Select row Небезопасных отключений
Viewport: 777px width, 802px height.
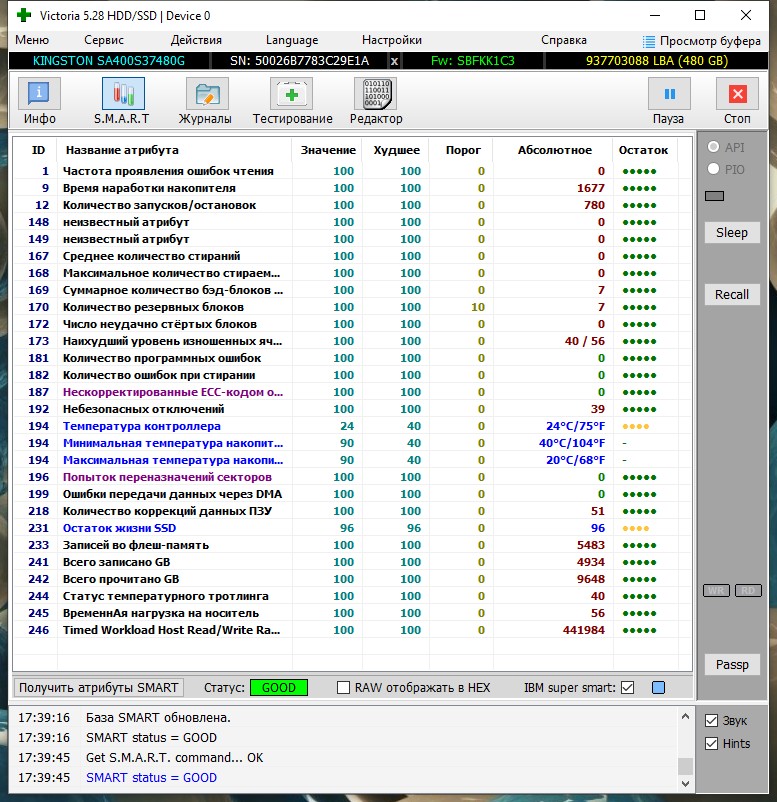(x=352, y=409)
